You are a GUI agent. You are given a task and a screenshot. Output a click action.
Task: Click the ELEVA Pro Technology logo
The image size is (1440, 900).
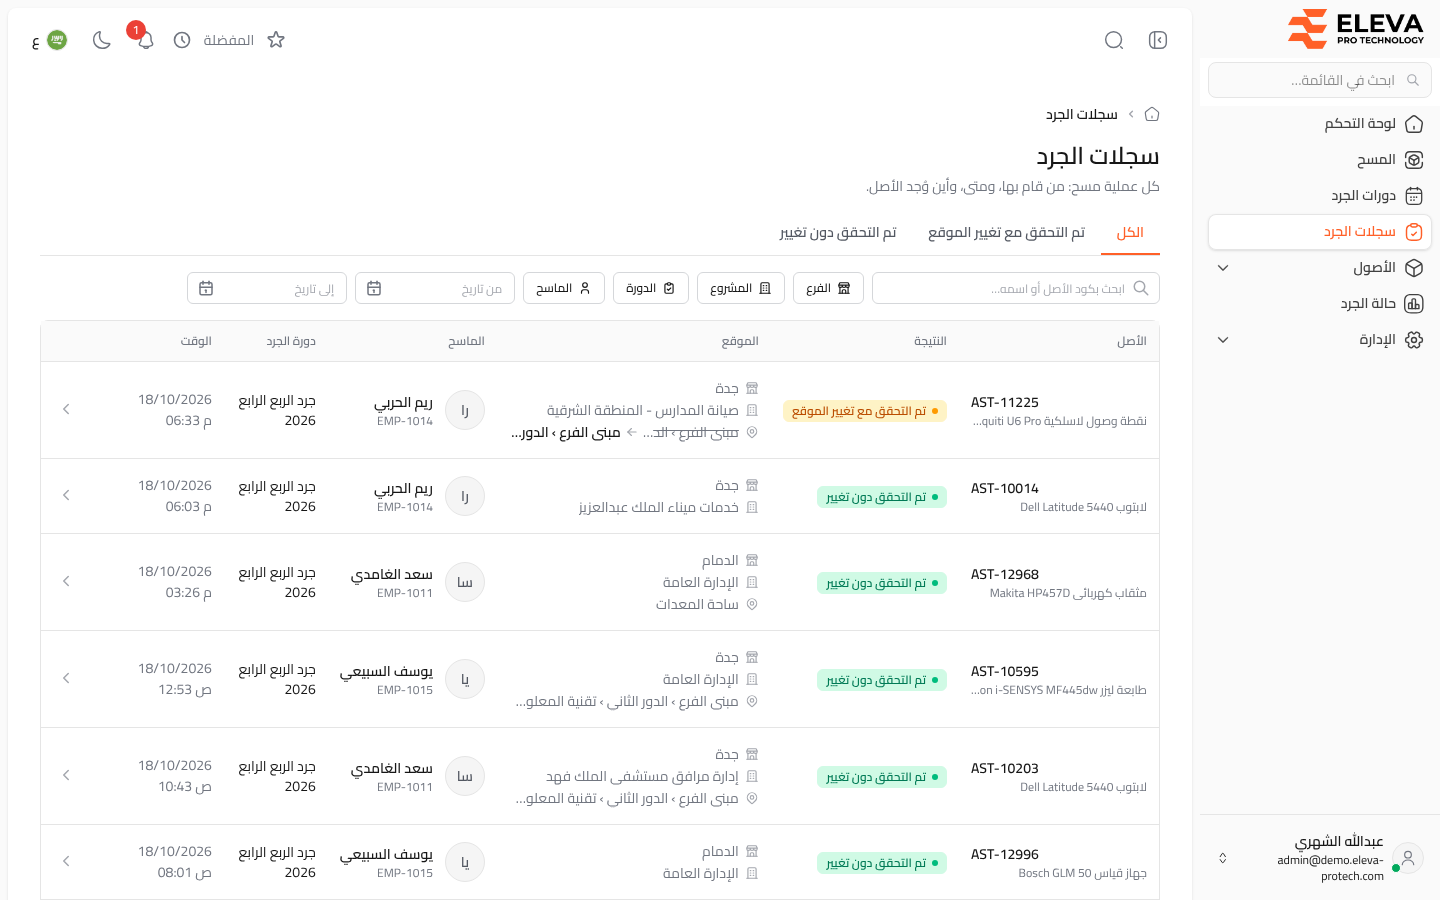point(1355,29)
